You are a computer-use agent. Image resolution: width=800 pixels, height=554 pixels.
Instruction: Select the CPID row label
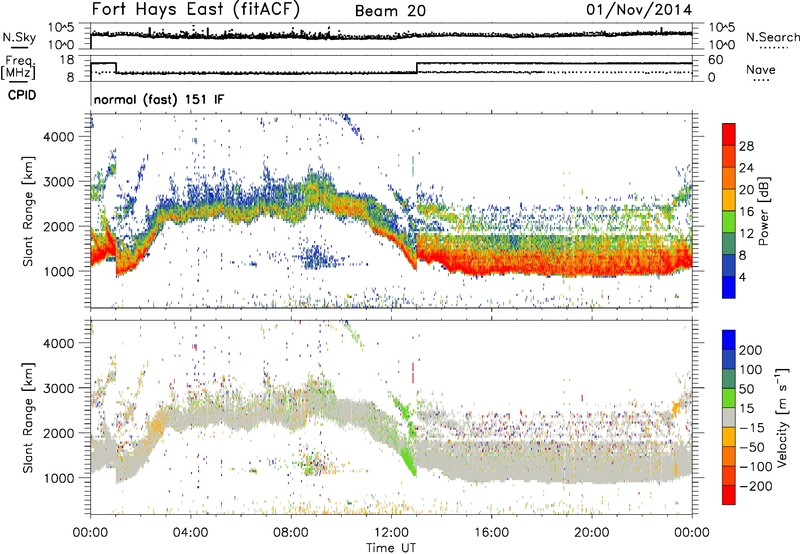pos(22,95)
